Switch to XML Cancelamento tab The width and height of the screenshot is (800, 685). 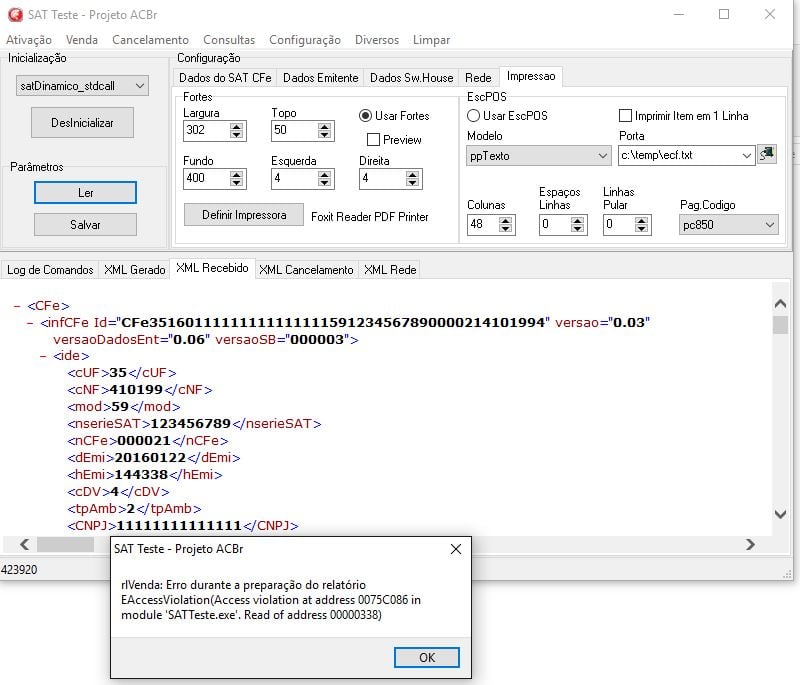(306, 270)
